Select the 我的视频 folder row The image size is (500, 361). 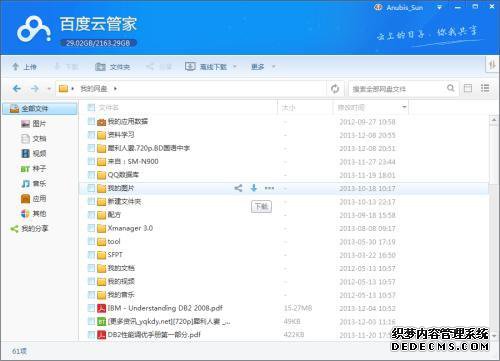click(x=284, y=282)
